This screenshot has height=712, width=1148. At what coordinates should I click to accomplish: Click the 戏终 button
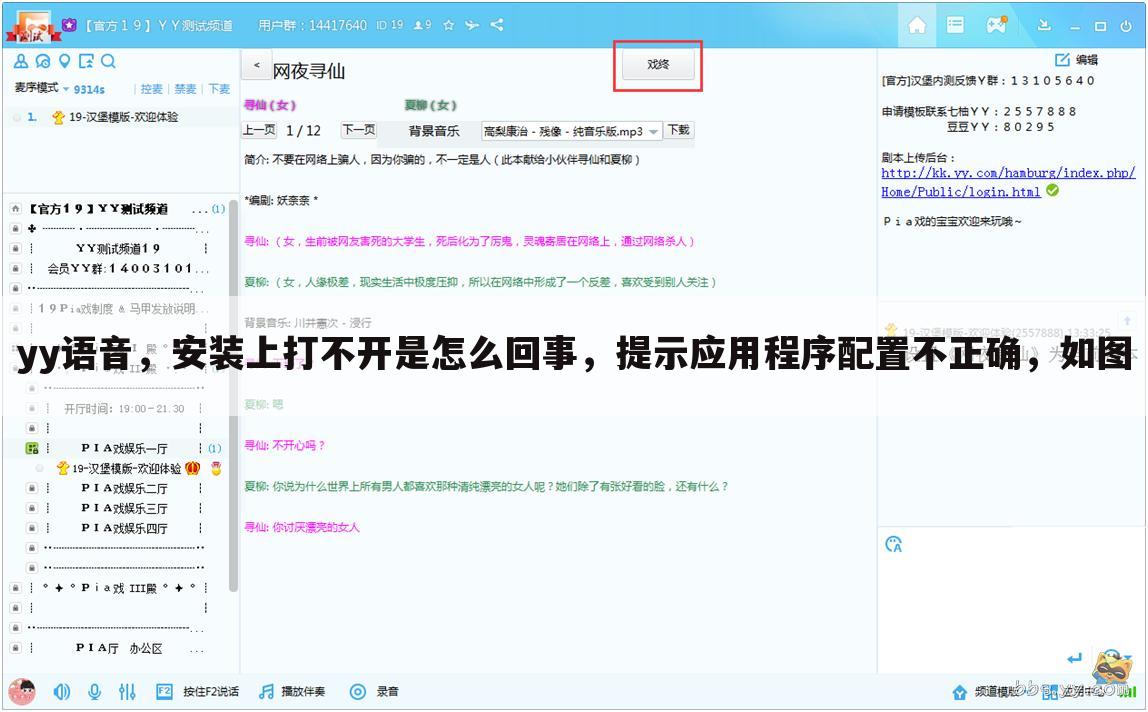(x=657, y=64)
